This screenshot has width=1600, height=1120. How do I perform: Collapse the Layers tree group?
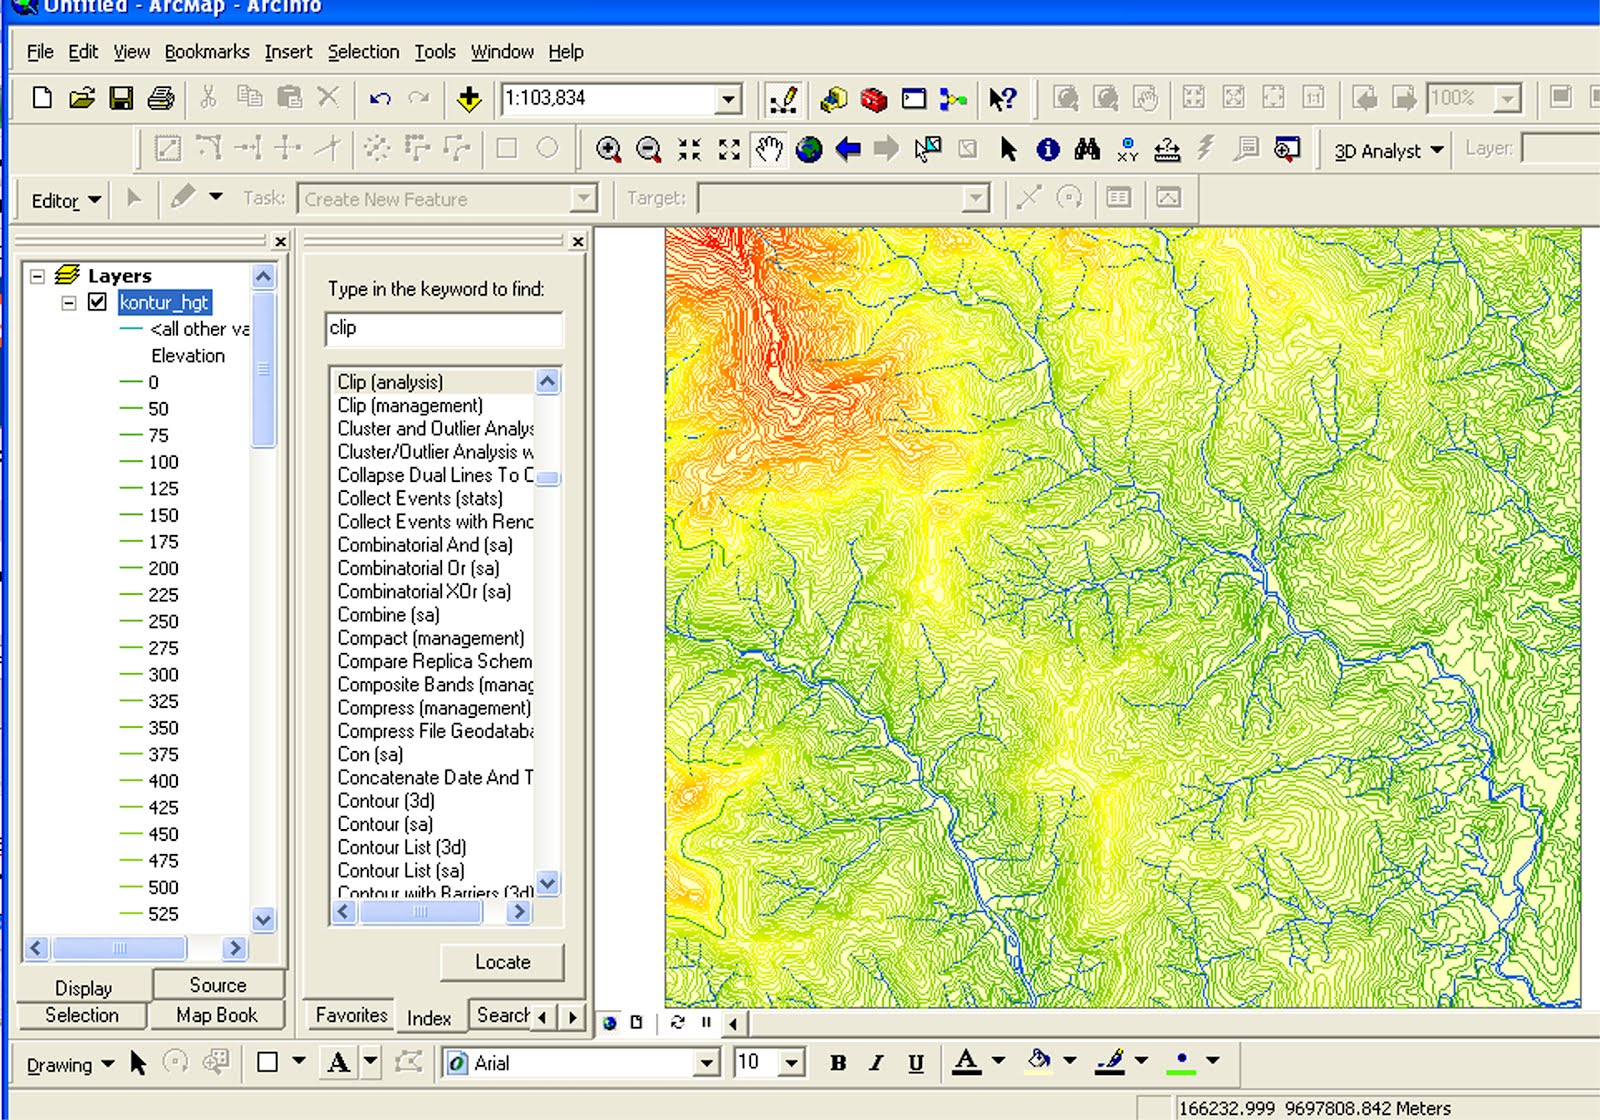(x=38, y=276)
